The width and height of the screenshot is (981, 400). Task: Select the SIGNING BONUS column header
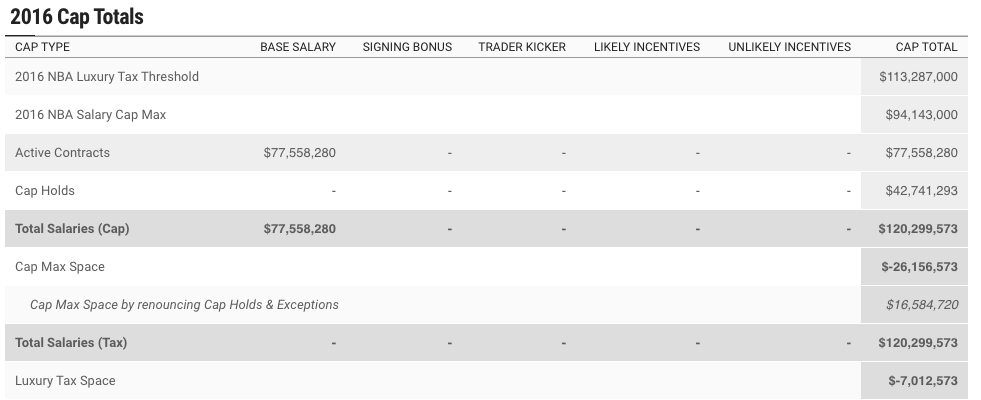[407, 47]
